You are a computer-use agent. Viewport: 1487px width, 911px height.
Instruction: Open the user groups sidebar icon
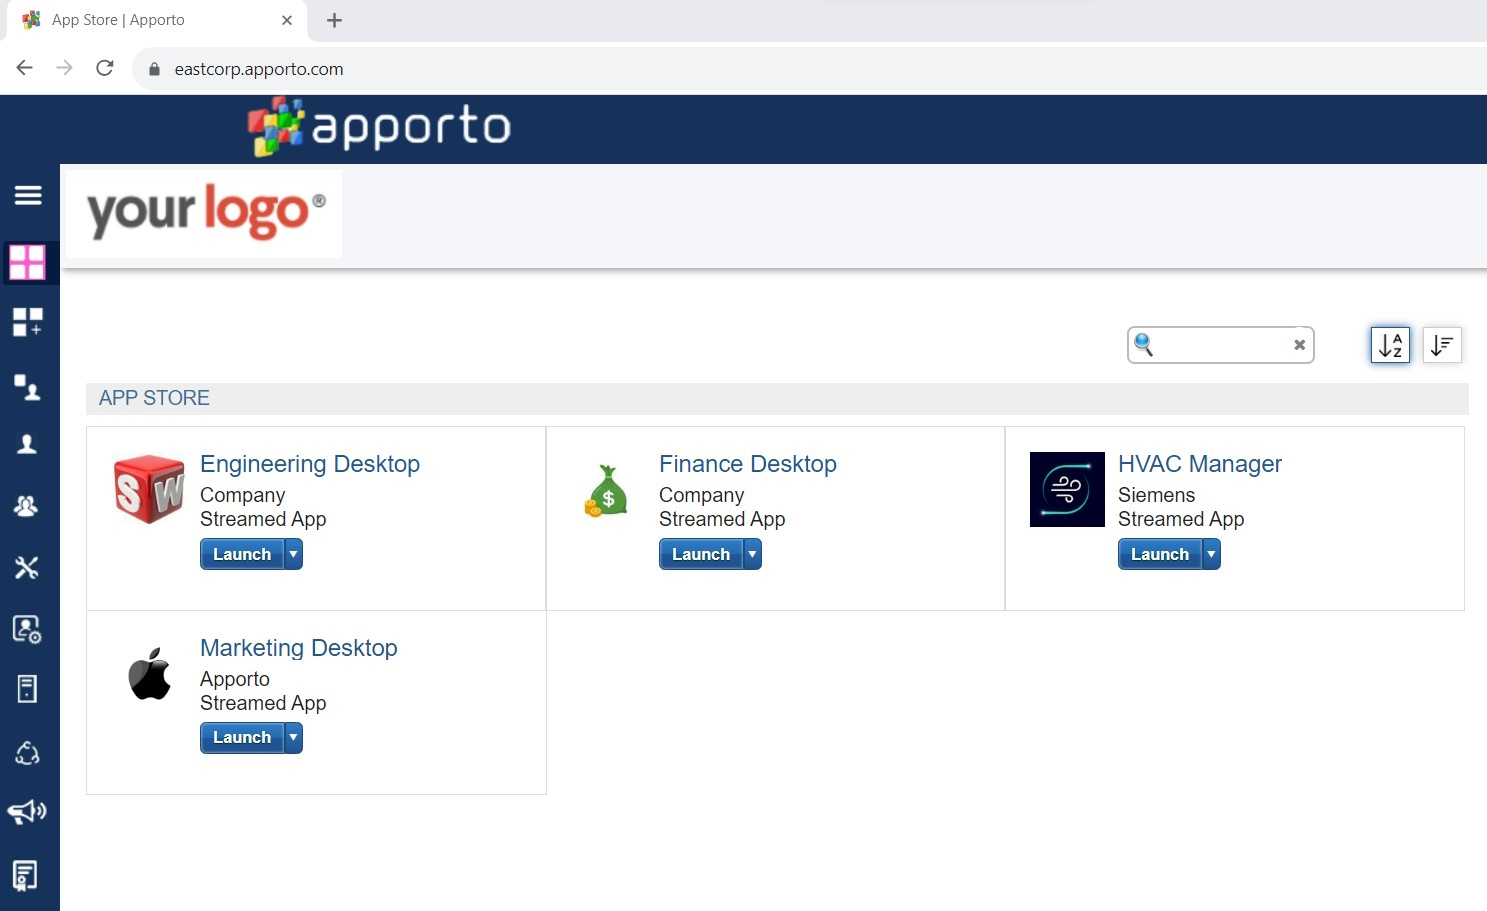[27, 506]
